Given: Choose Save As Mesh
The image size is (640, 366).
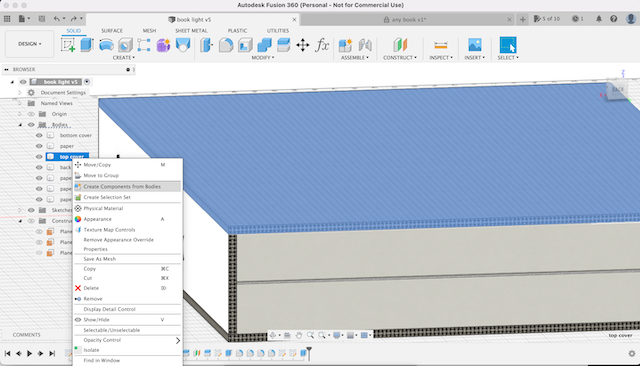Looking at the screenshot, I should tap(127, 259).
